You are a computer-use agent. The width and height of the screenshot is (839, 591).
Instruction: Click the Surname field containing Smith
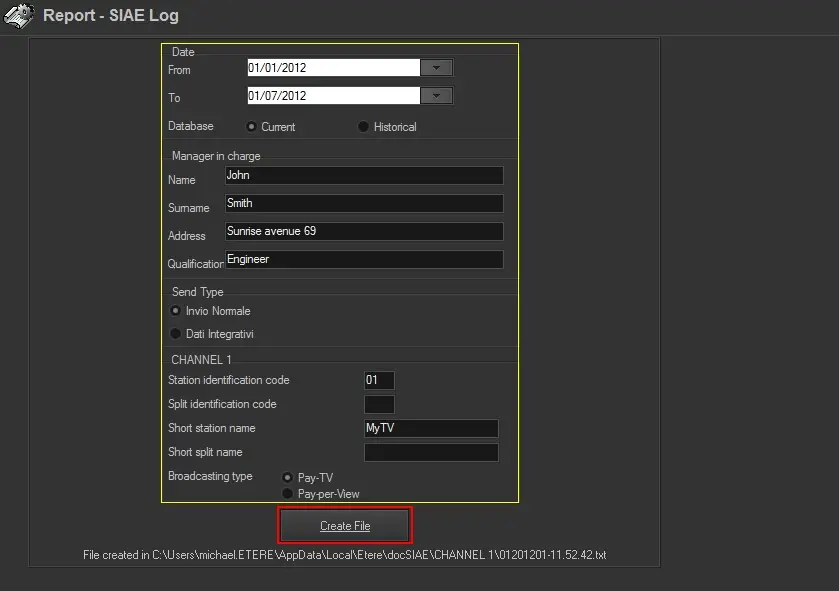click(x=364, y=203)
